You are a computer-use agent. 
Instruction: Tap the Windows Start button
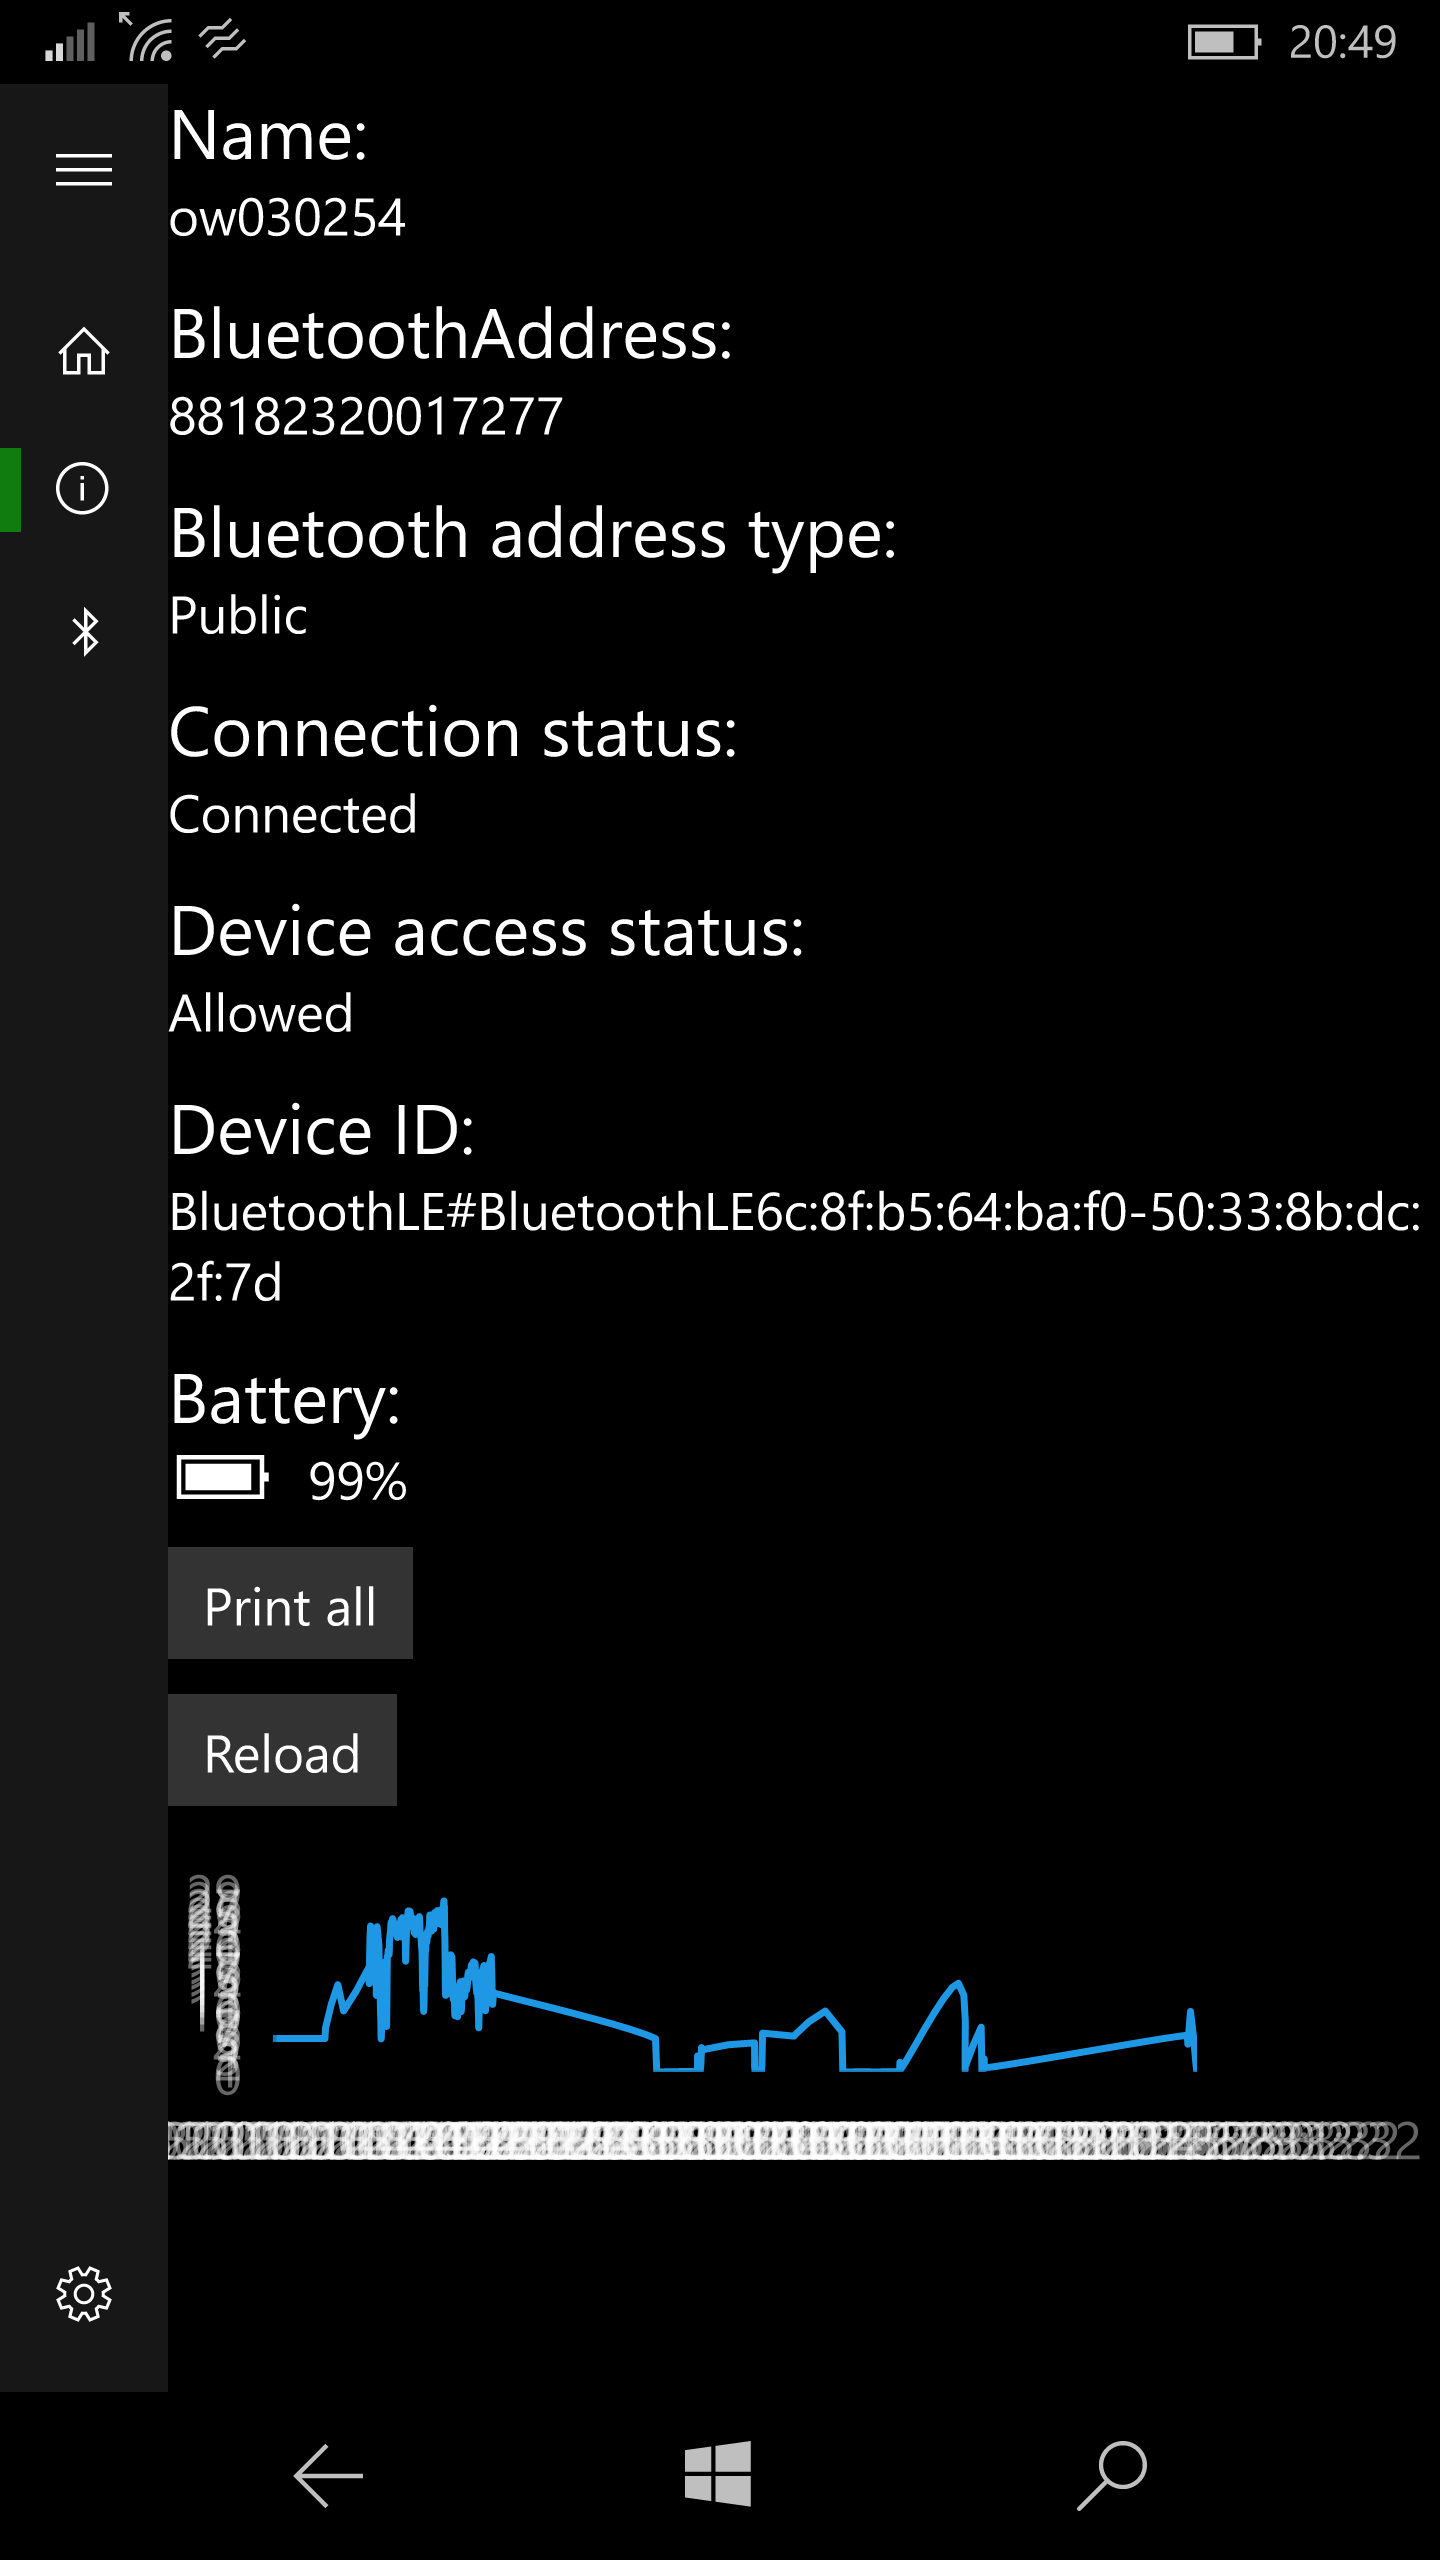pyautogui.click(x=718, y=2474)
